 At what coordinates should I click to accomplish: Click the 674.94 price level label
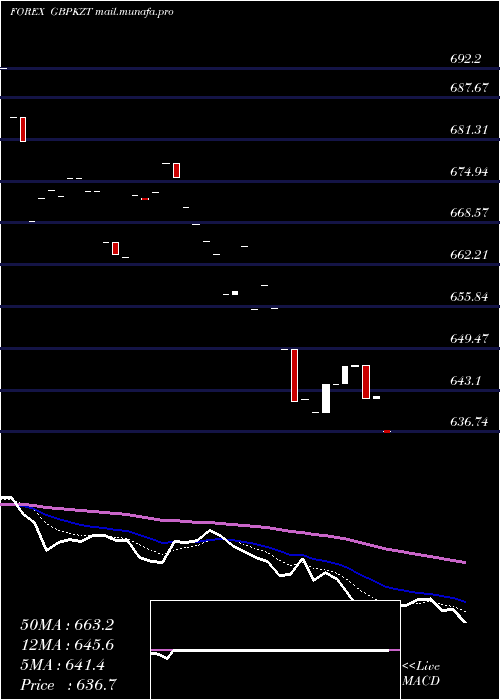pyautogui.click(x=469, y=171)
